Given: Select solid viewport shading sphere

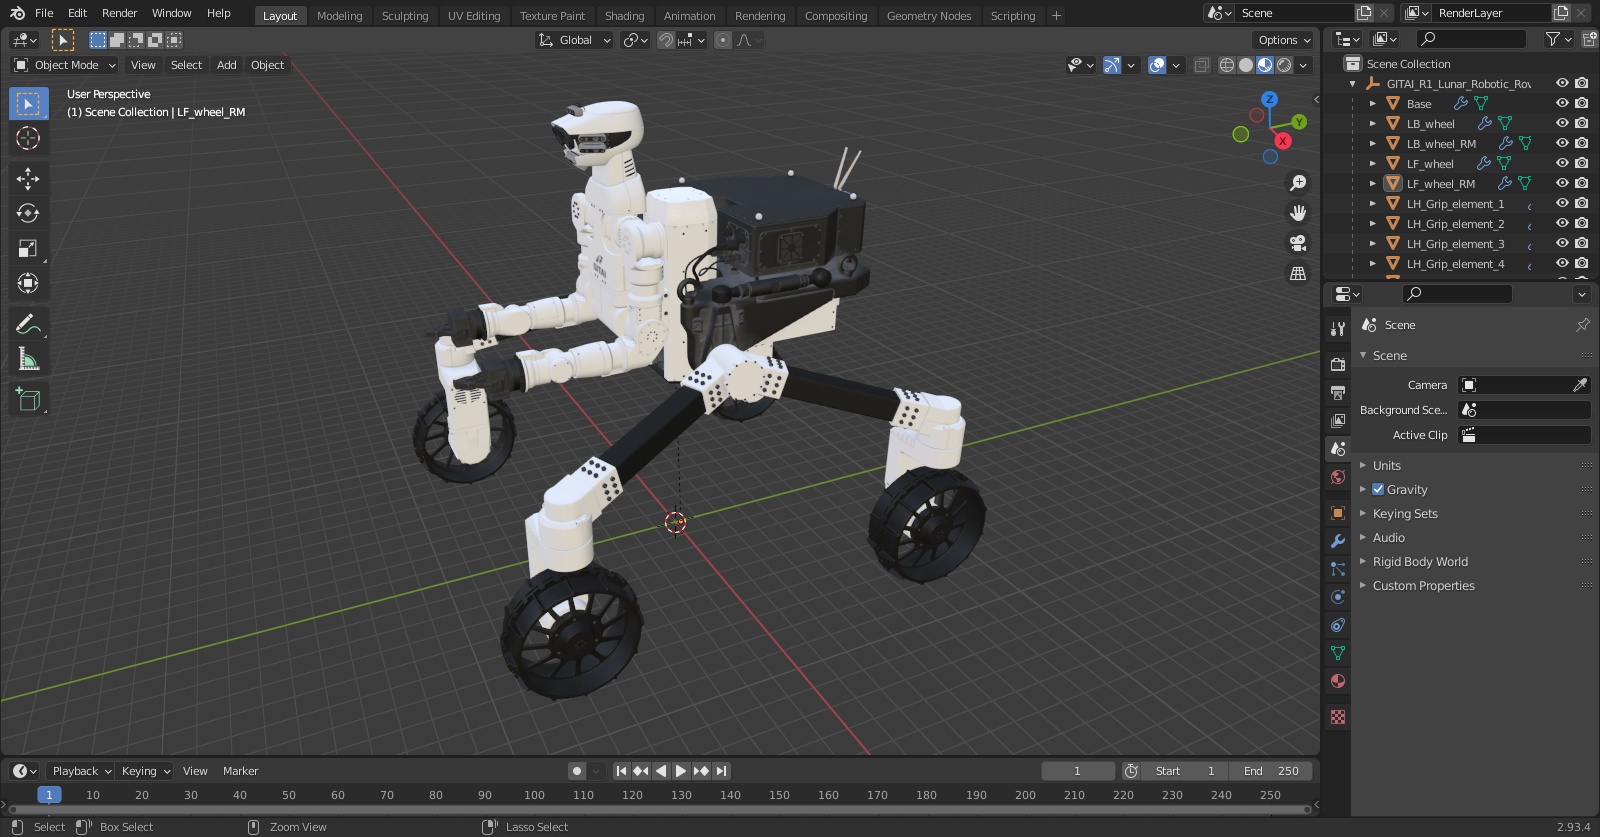Looking at the screenshot, I should click(1246, 65).
